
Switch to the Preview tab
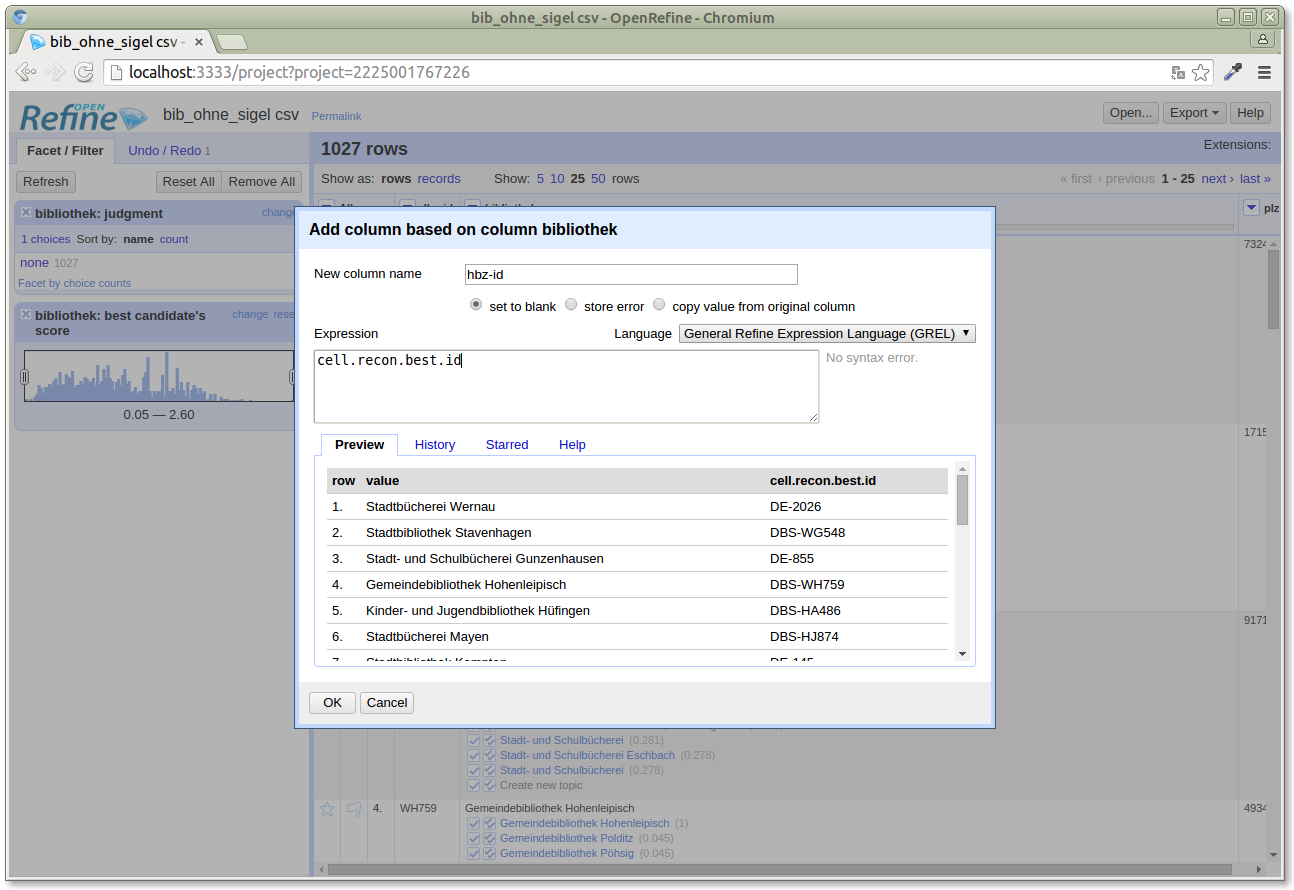point(359,444)
